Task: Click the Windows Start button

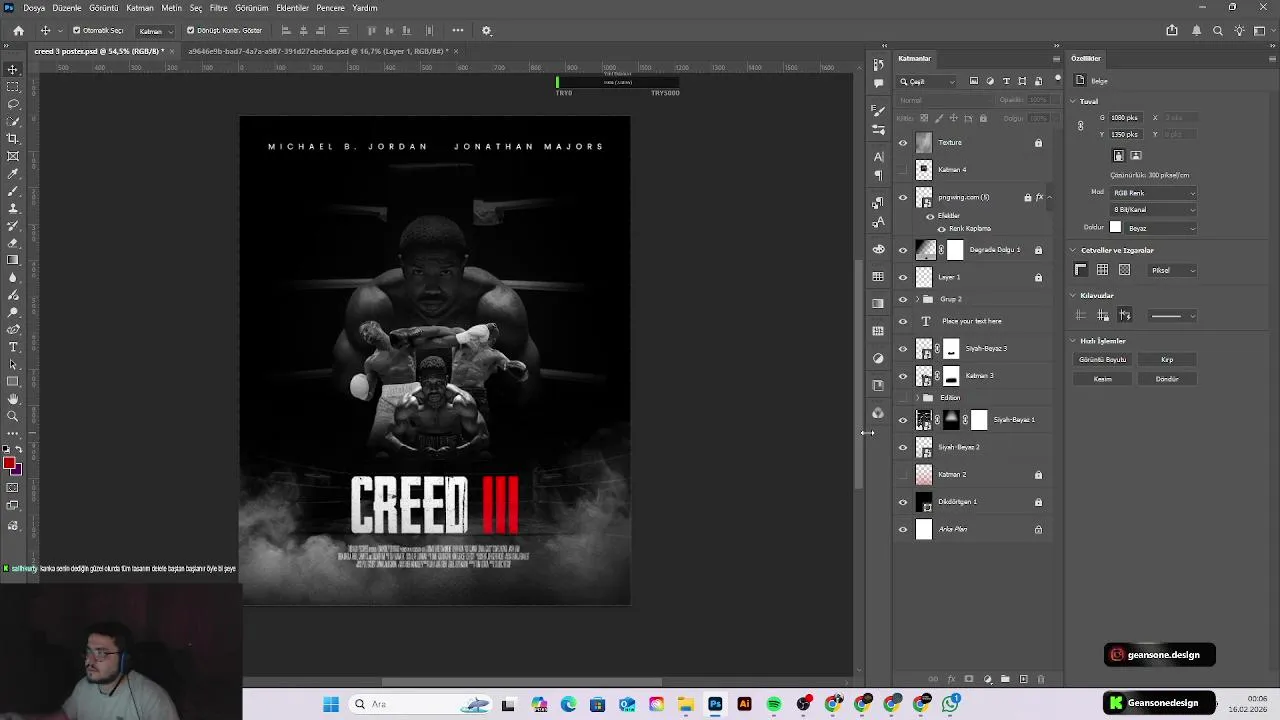Action: 331,704
